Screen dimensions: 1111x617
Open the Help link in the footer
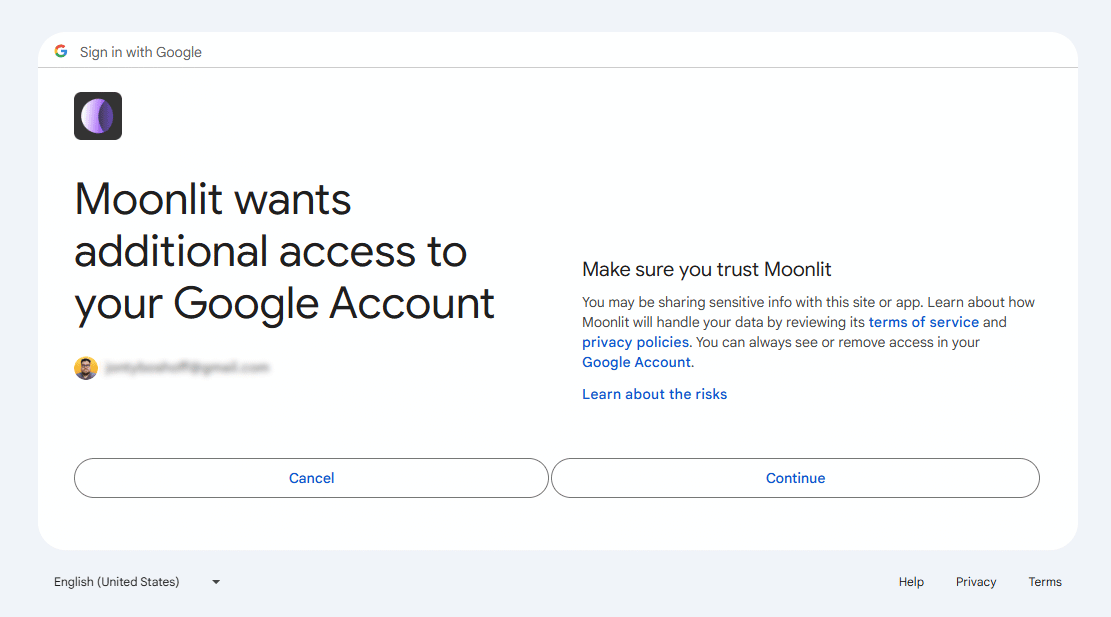[911, 581]
